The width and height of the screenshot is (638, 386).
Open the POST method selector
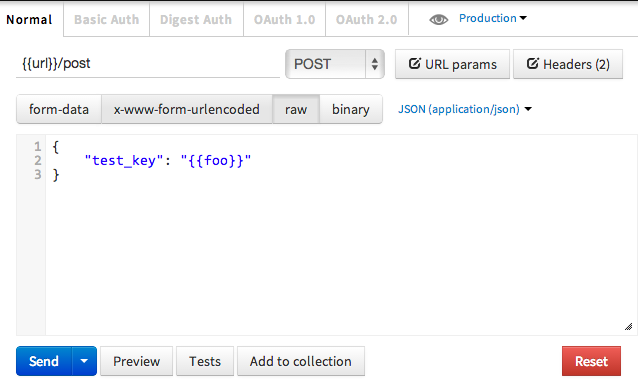335,64
